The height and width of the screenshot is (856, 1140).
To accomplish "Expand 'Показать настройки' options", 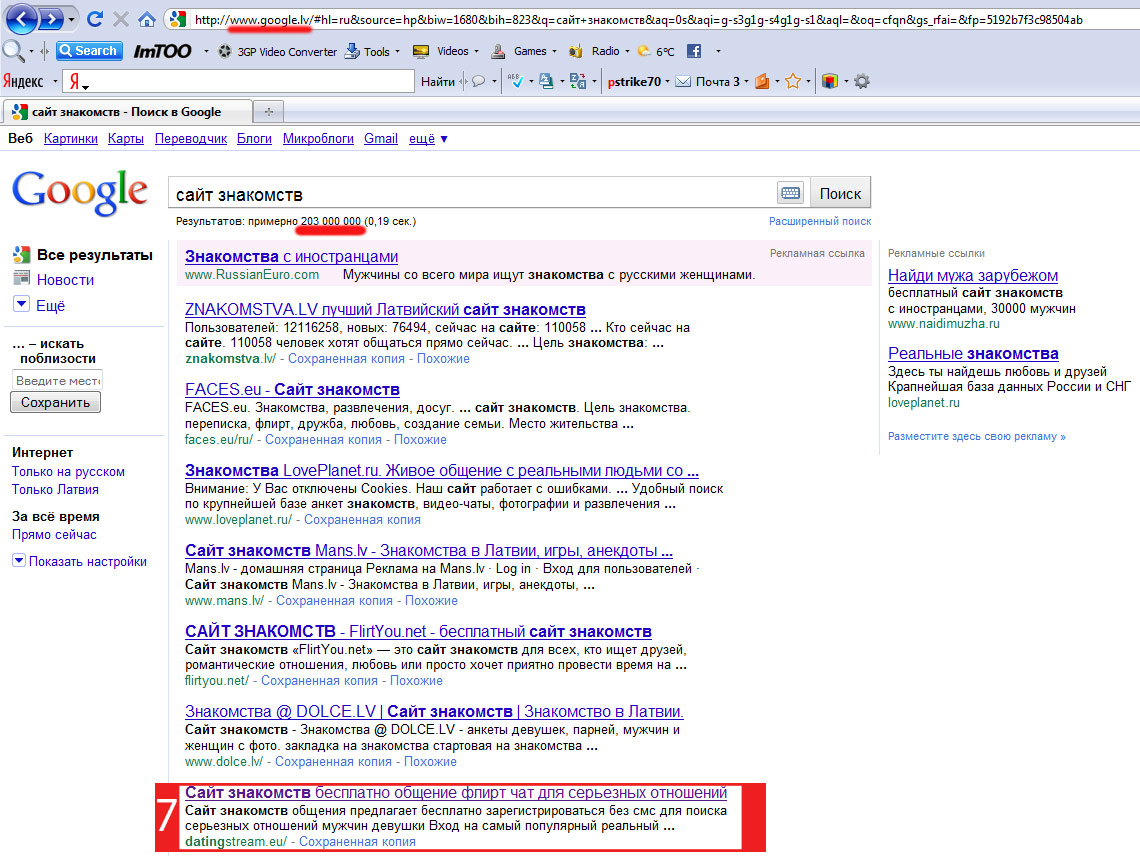I will coord(80,561).
